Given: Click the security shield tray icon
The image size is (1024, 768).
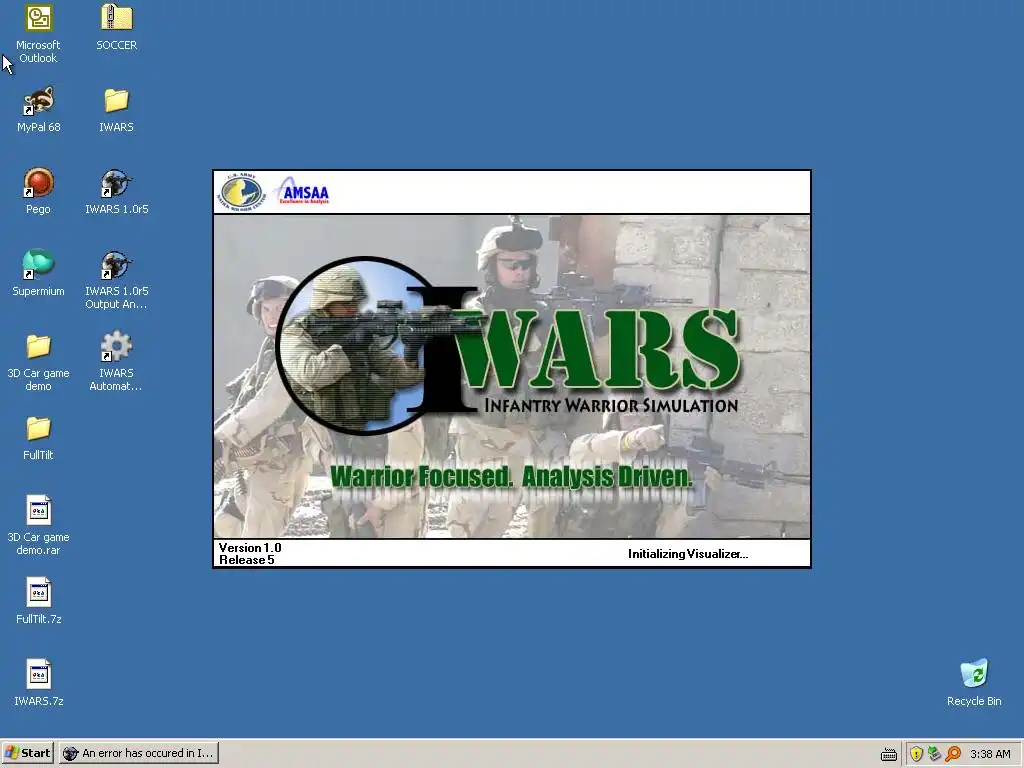Looking at the screenshot, I should [x=916, y=754].
